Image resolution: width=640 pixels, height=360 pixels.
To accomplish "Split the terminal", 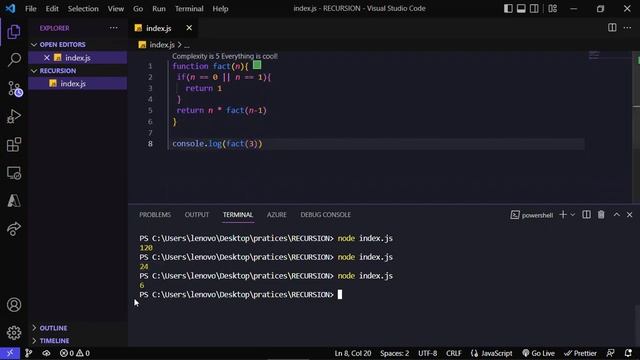I will tap(587, 215).
